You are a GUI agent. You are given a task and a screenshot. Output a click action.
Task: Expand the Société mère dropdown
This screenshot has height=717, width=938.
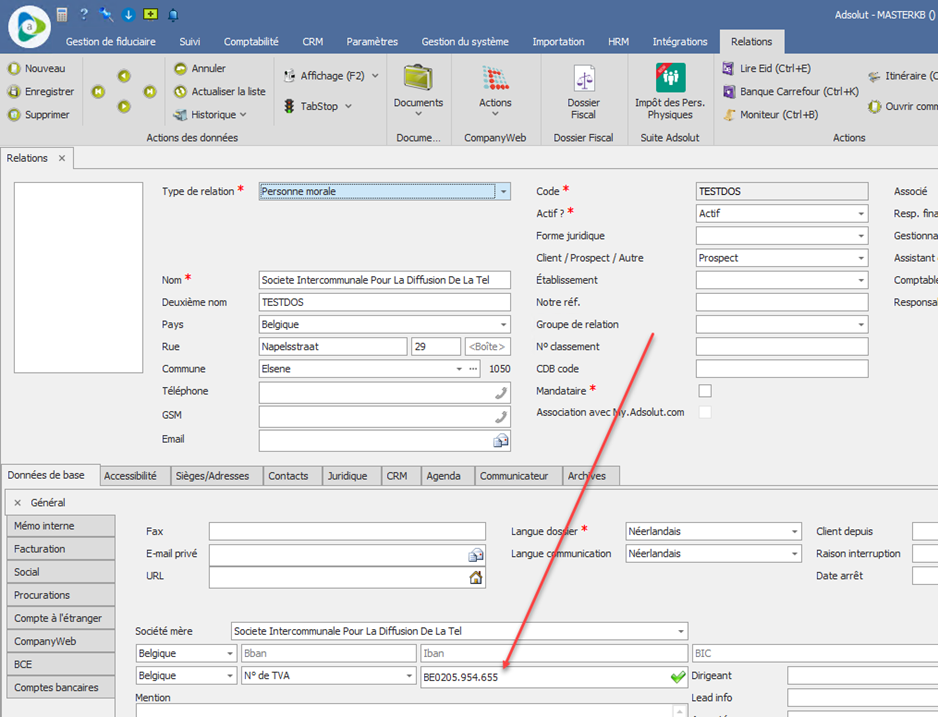point(681,631)
